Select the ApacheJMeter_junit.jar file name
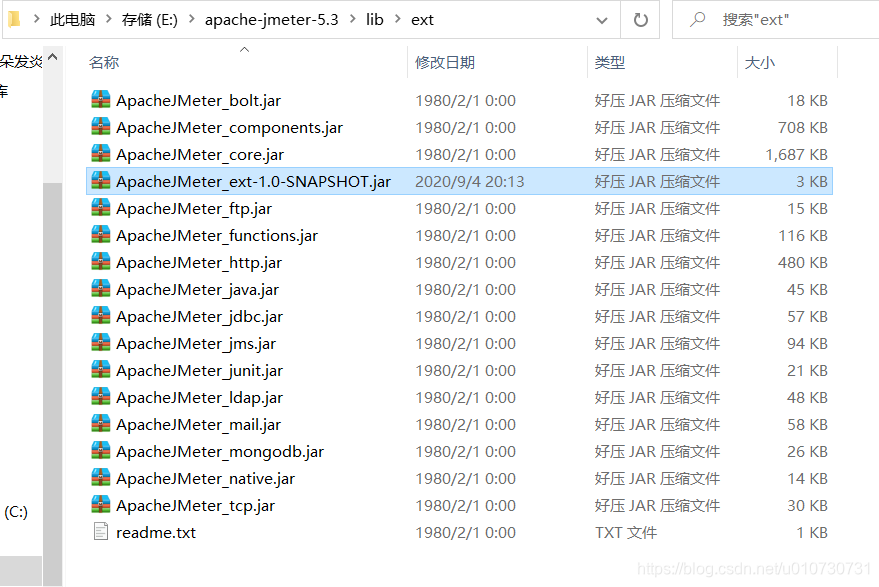Viewport: 879px width, 587px height. 200,371
